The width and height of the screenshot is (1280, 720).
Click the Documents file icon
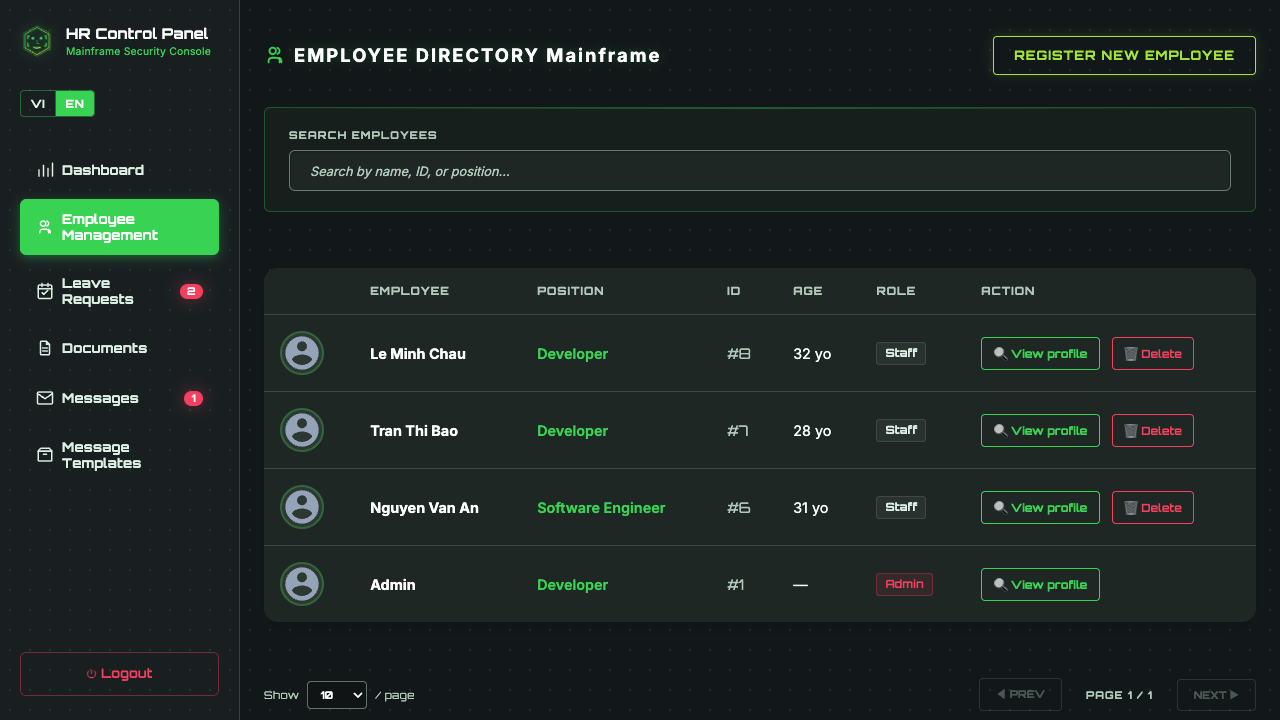pyautogui.click(x=45, y=348)
